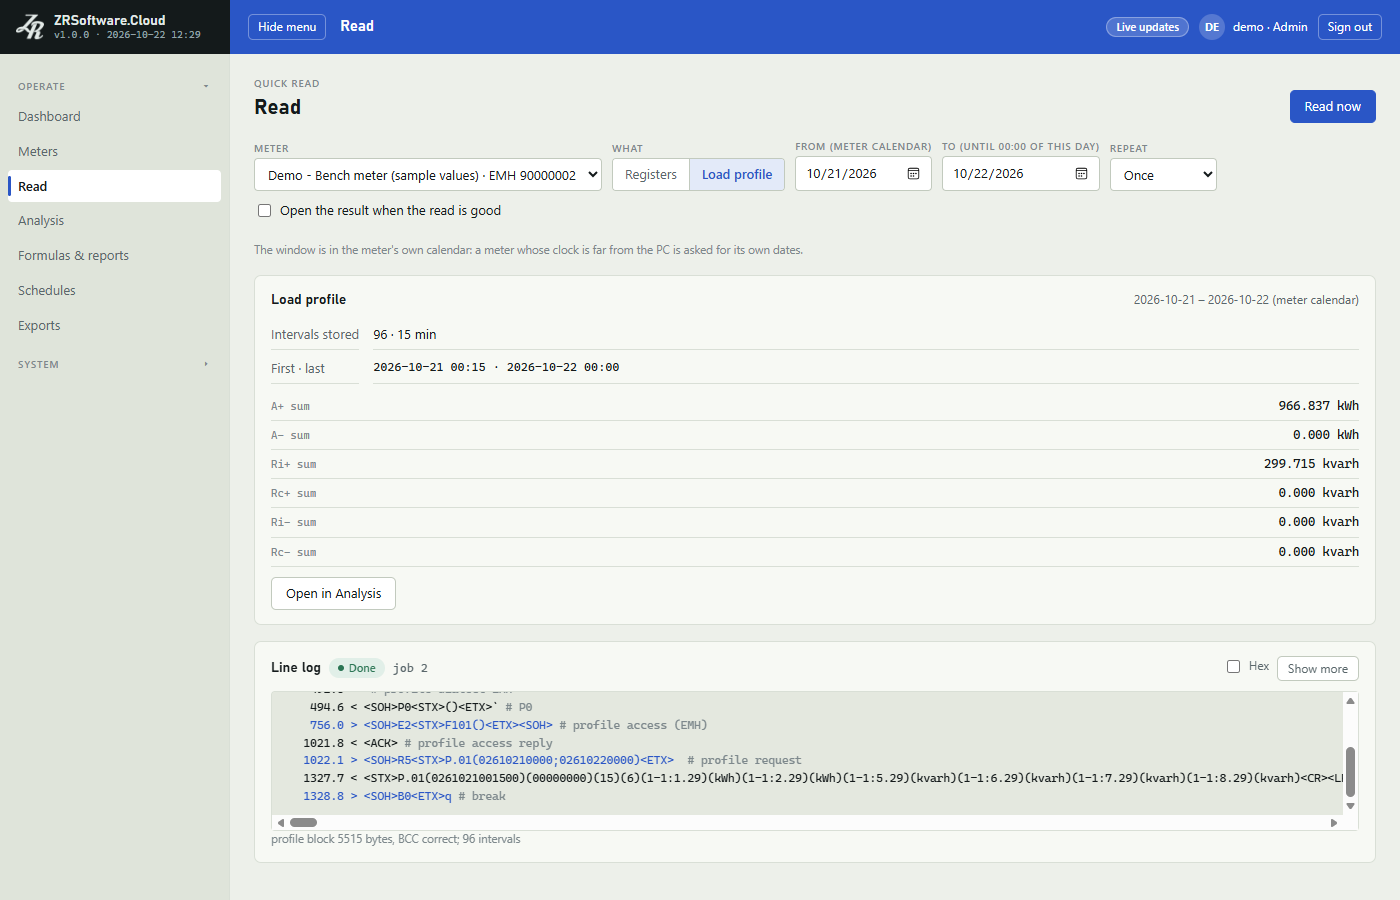
Task: Click Show more in the Line log
Action: [x=1318, y=668]
